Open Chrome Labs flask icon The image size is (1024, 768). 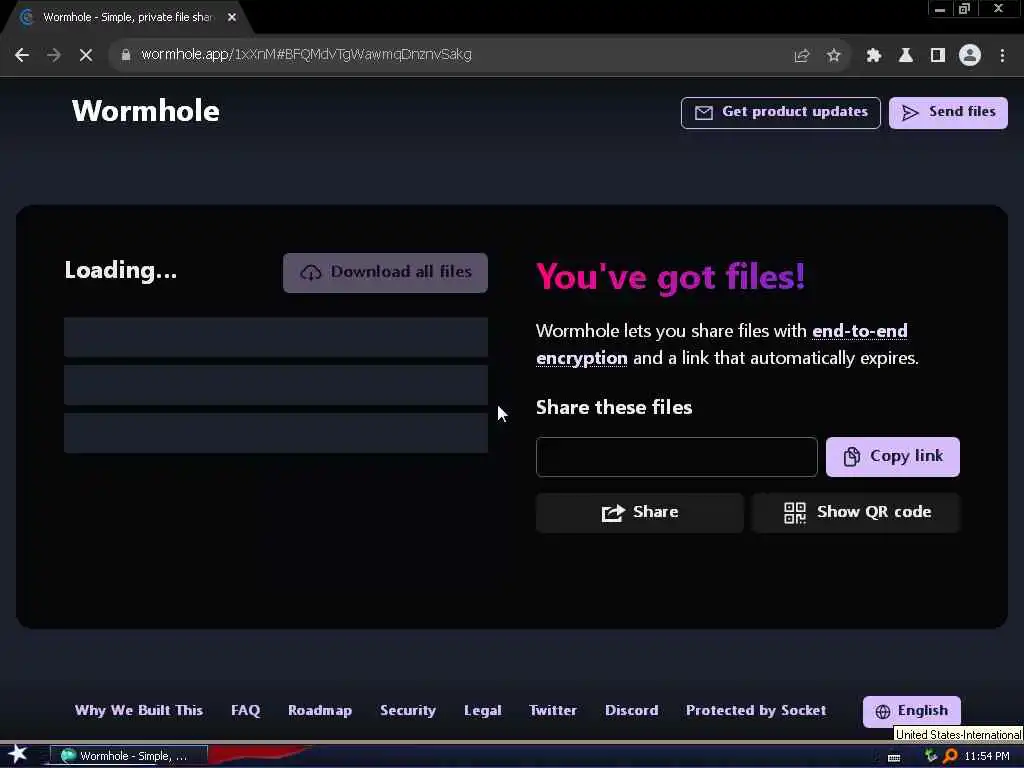(906, 56)
